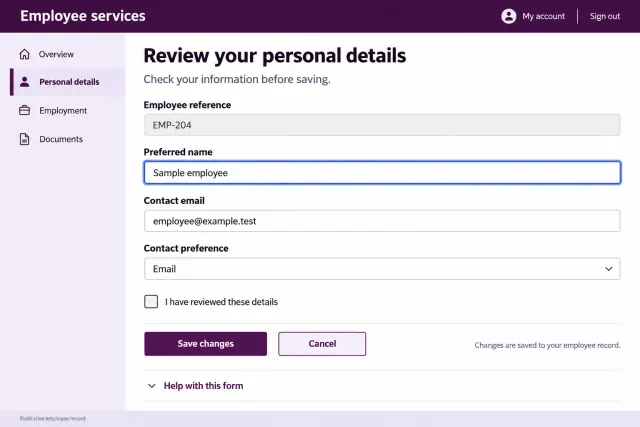Click the Employee services header title
The image size is (640, 427).
pyautogui.click(x=83, y=16)
